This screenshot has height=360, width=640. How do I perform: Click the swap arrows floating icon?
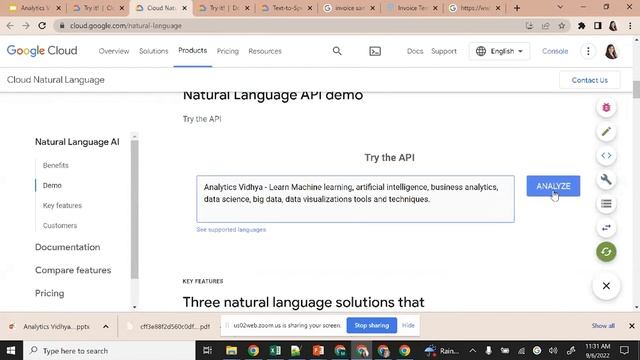point(606,227)
